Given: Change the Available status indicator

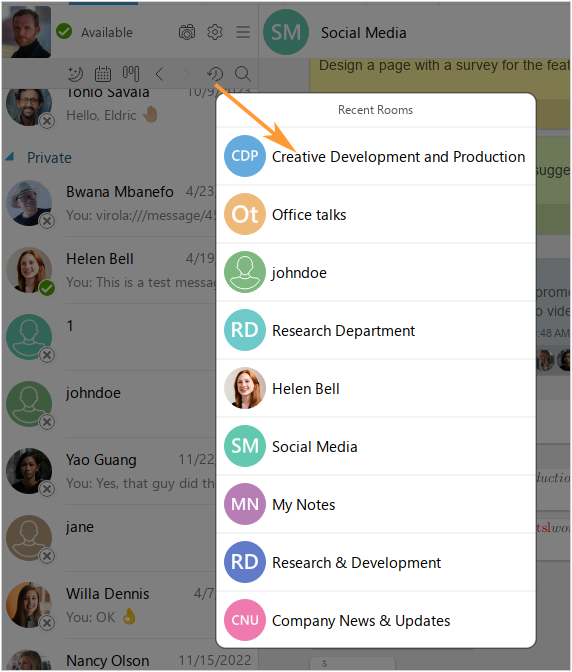Looking at the screenshot, I should tap(94, 32).
